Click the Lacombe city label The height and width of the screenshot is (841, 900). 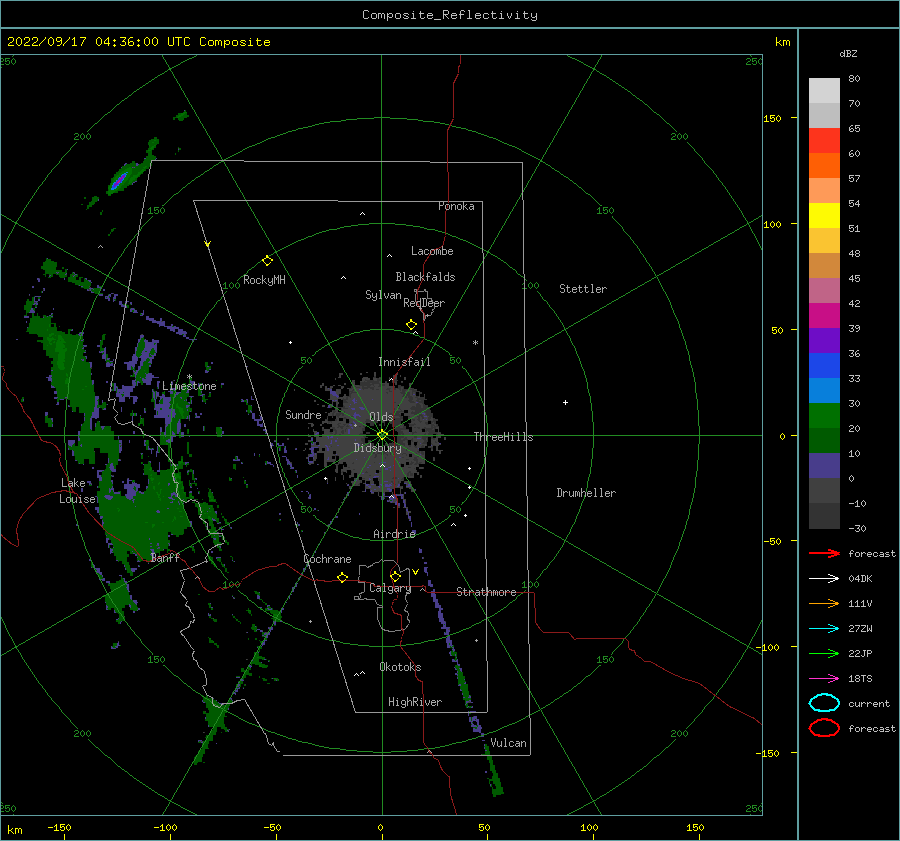pyautogui.click(x=432, y=251)
